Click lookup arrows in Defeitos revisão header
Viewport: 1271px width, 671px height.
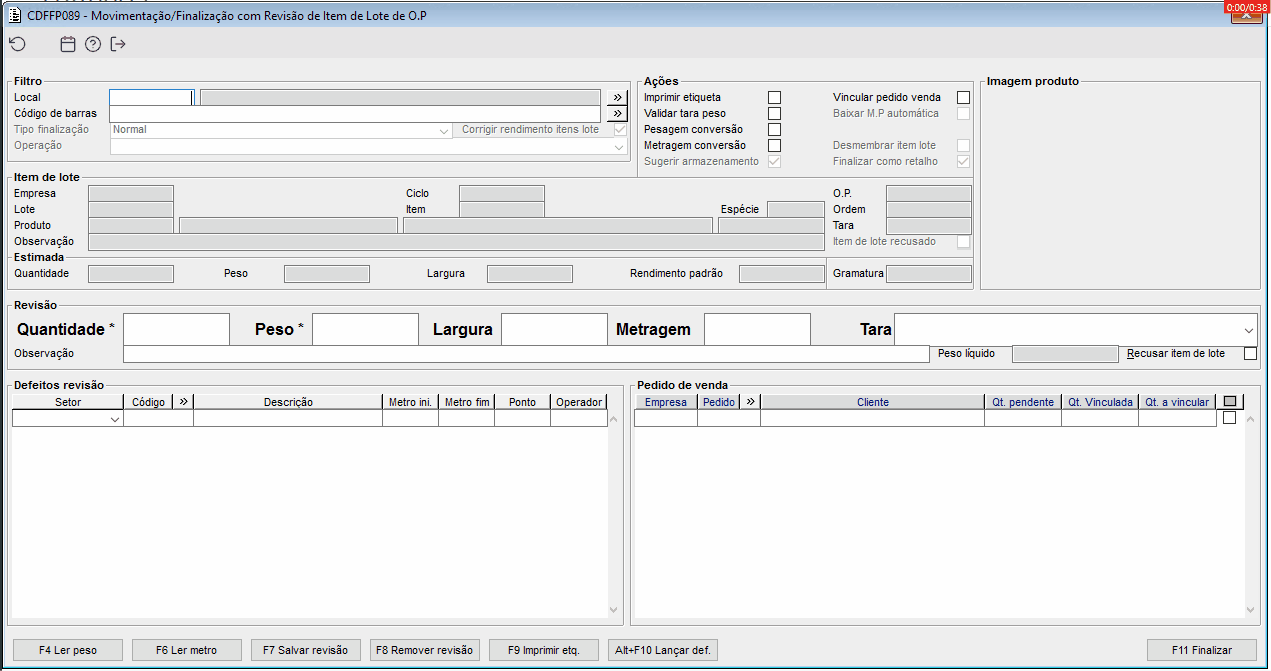click(183, 402)
